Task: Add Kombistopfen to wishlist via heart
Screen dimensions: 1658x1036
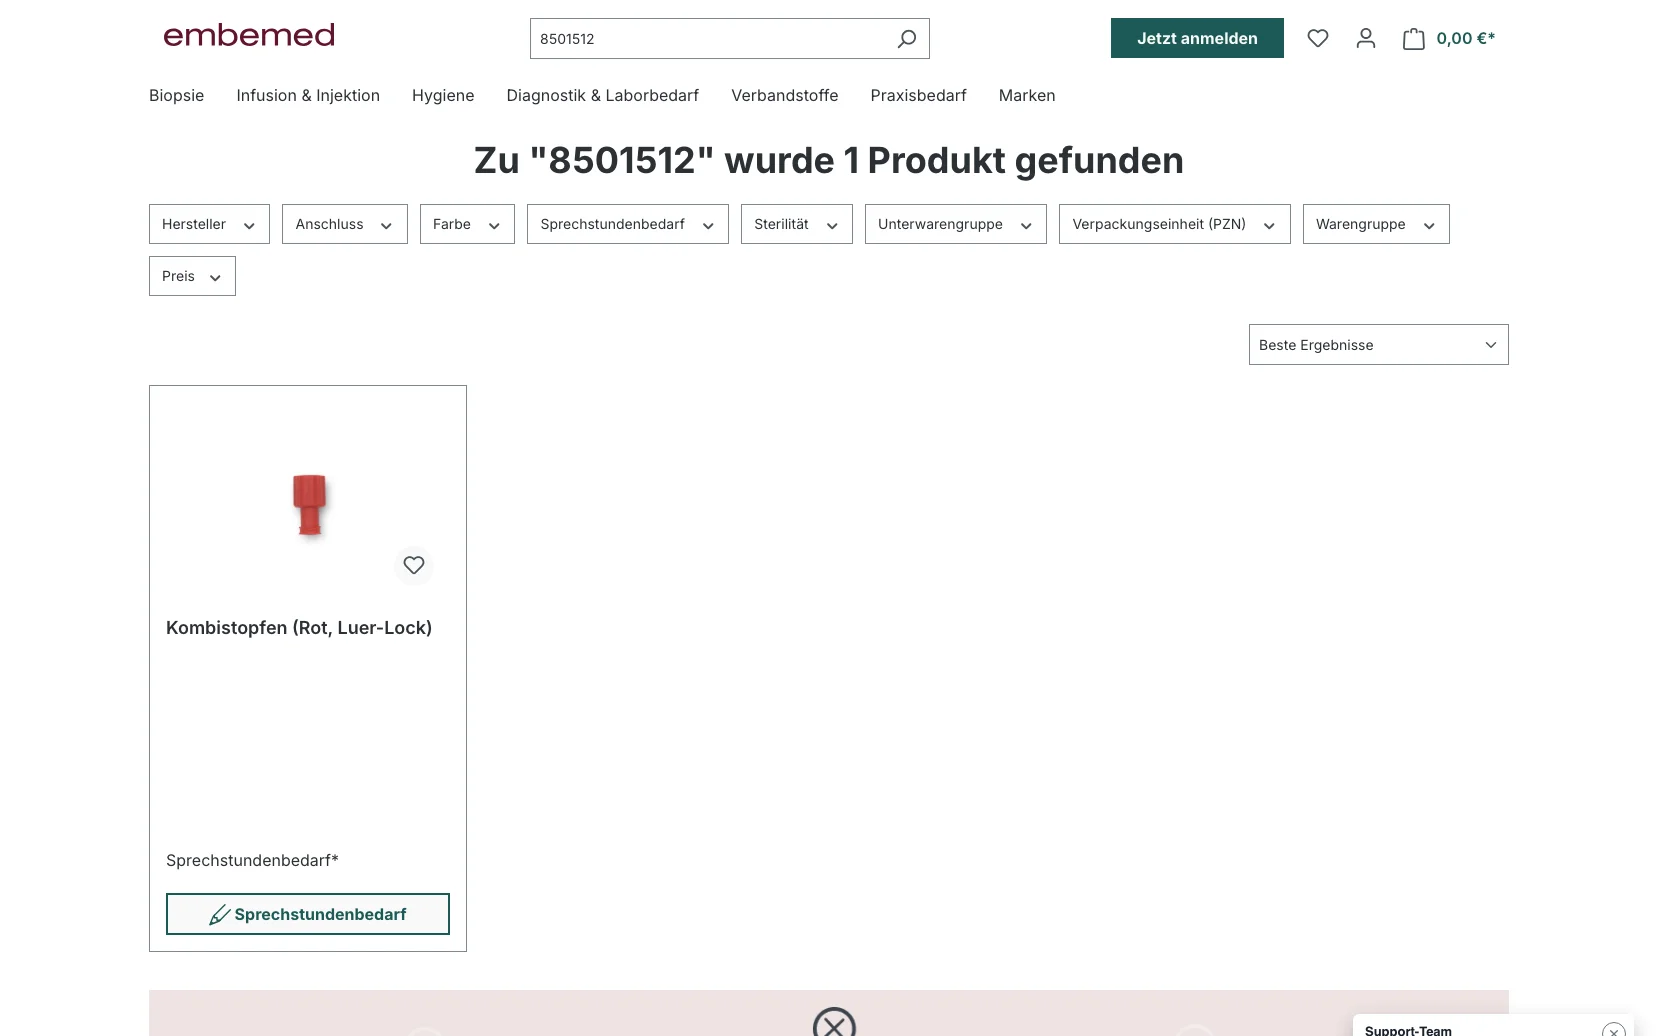Action: tap(414, 565)
